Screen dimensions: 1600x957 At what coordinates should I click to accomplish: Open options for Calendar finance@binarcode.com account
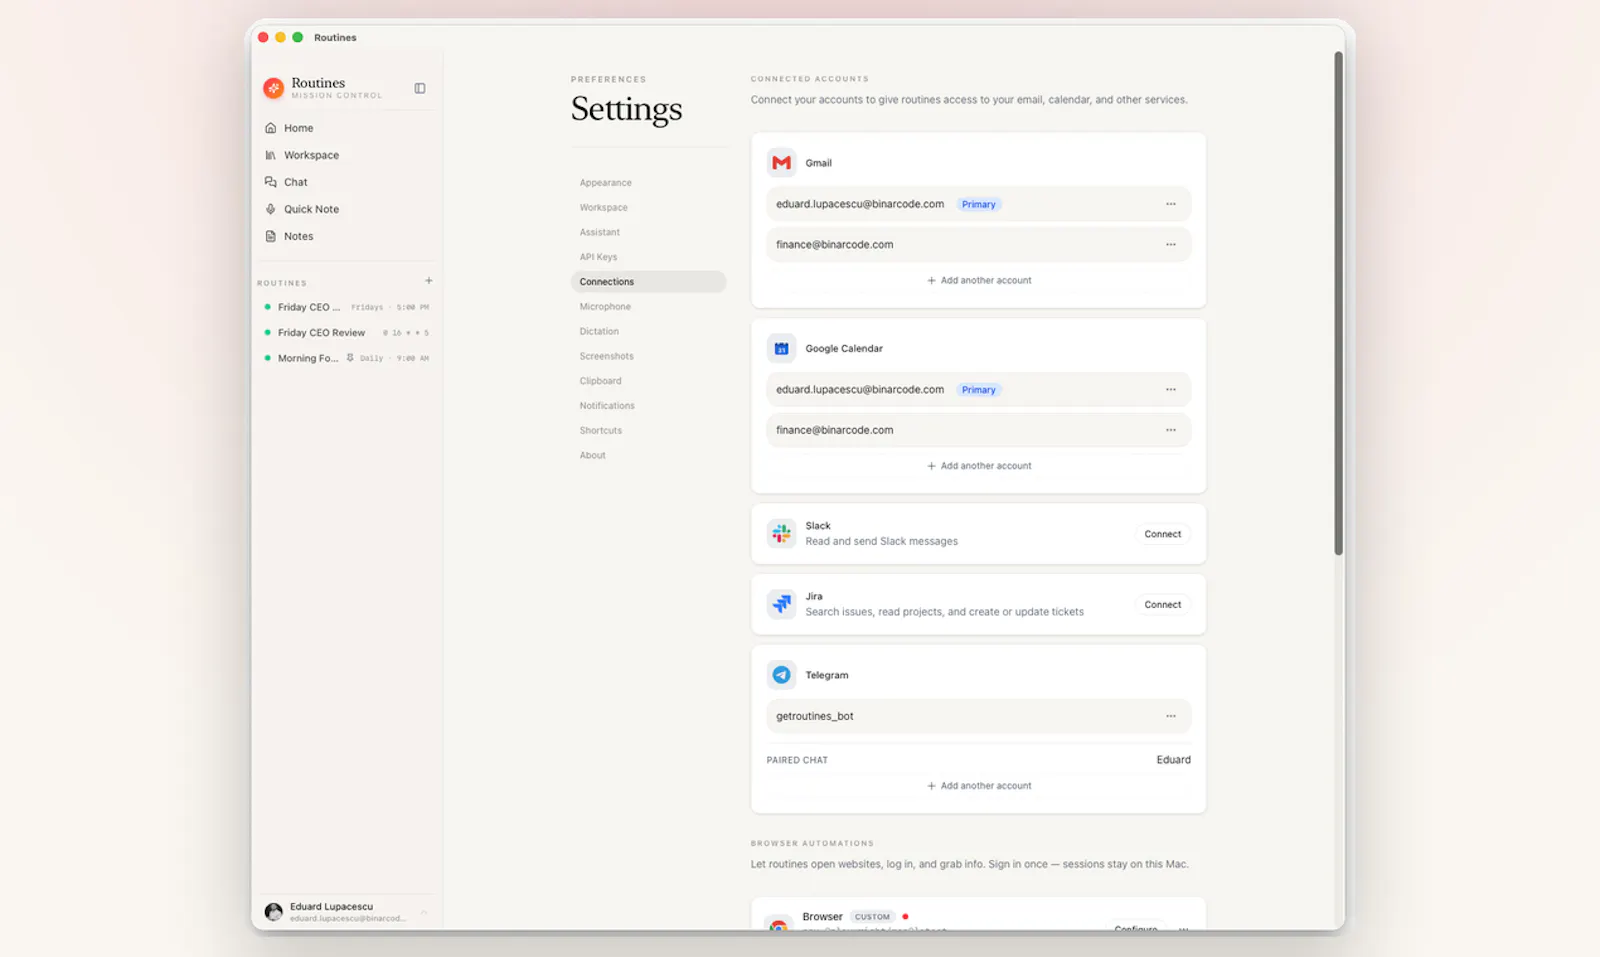tap(1171, 430)
